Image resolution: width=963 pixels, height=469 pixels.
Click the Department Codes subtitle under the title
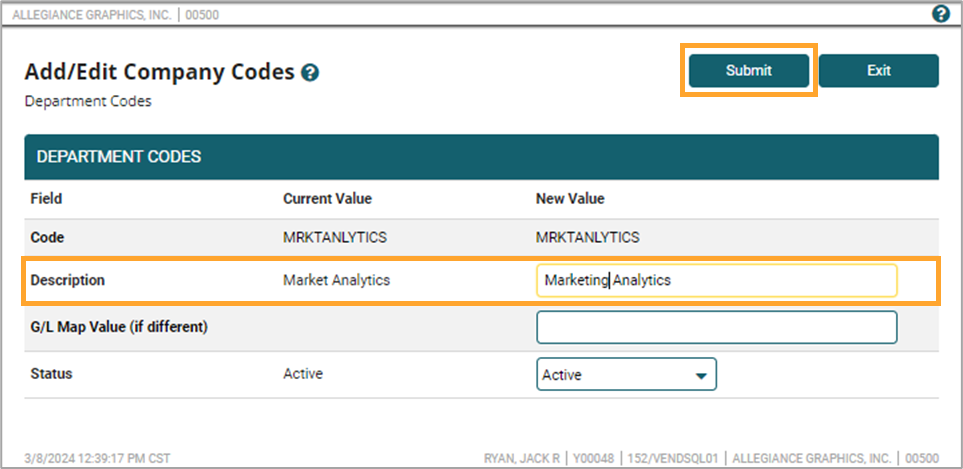88,101
